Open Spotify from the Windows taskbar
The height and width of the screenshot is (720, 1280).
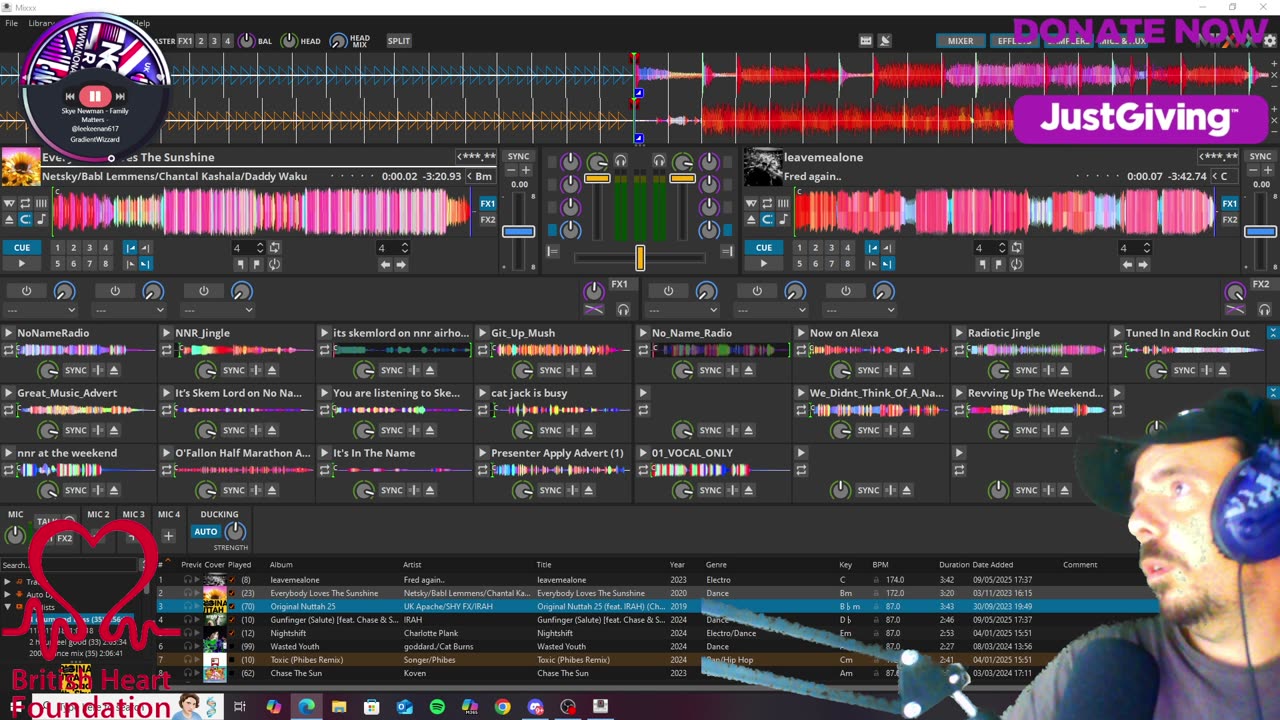pyautogui.click(x=437, y=707)
